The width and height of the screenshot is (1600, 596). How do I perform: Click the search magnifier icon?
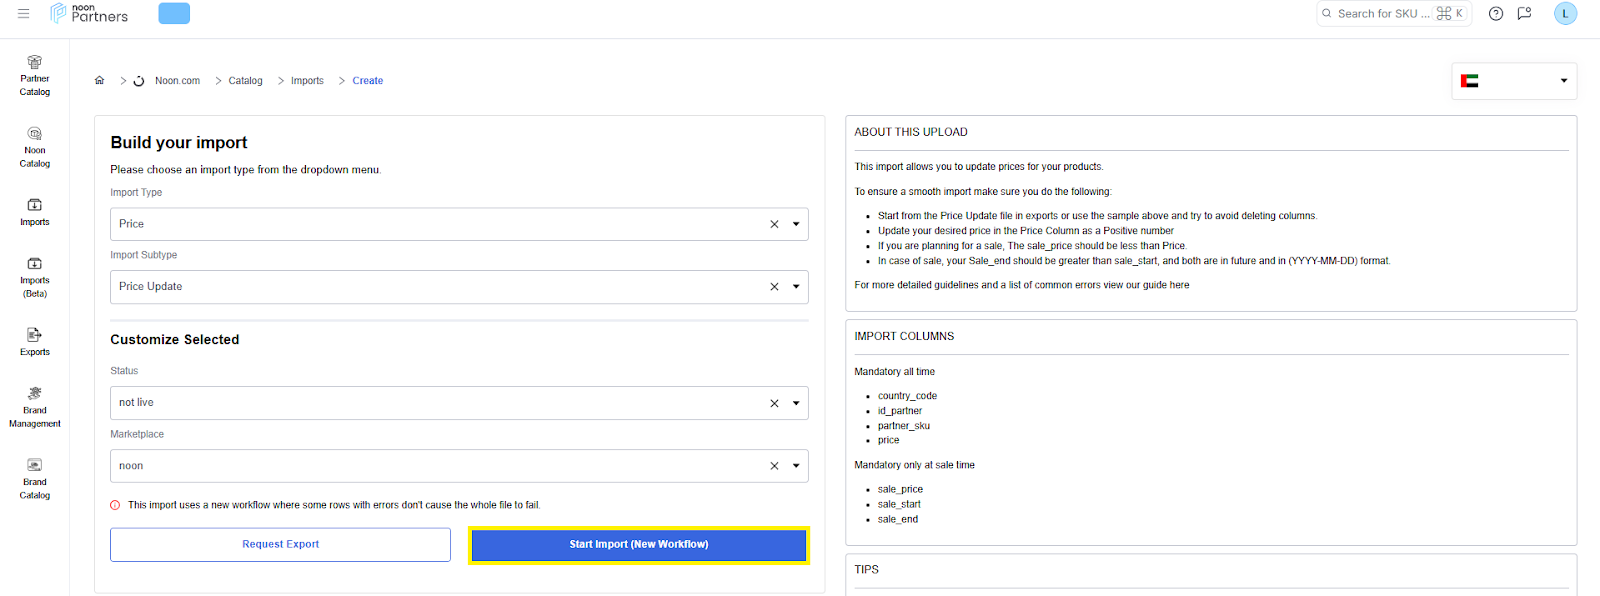point(1327,13)
